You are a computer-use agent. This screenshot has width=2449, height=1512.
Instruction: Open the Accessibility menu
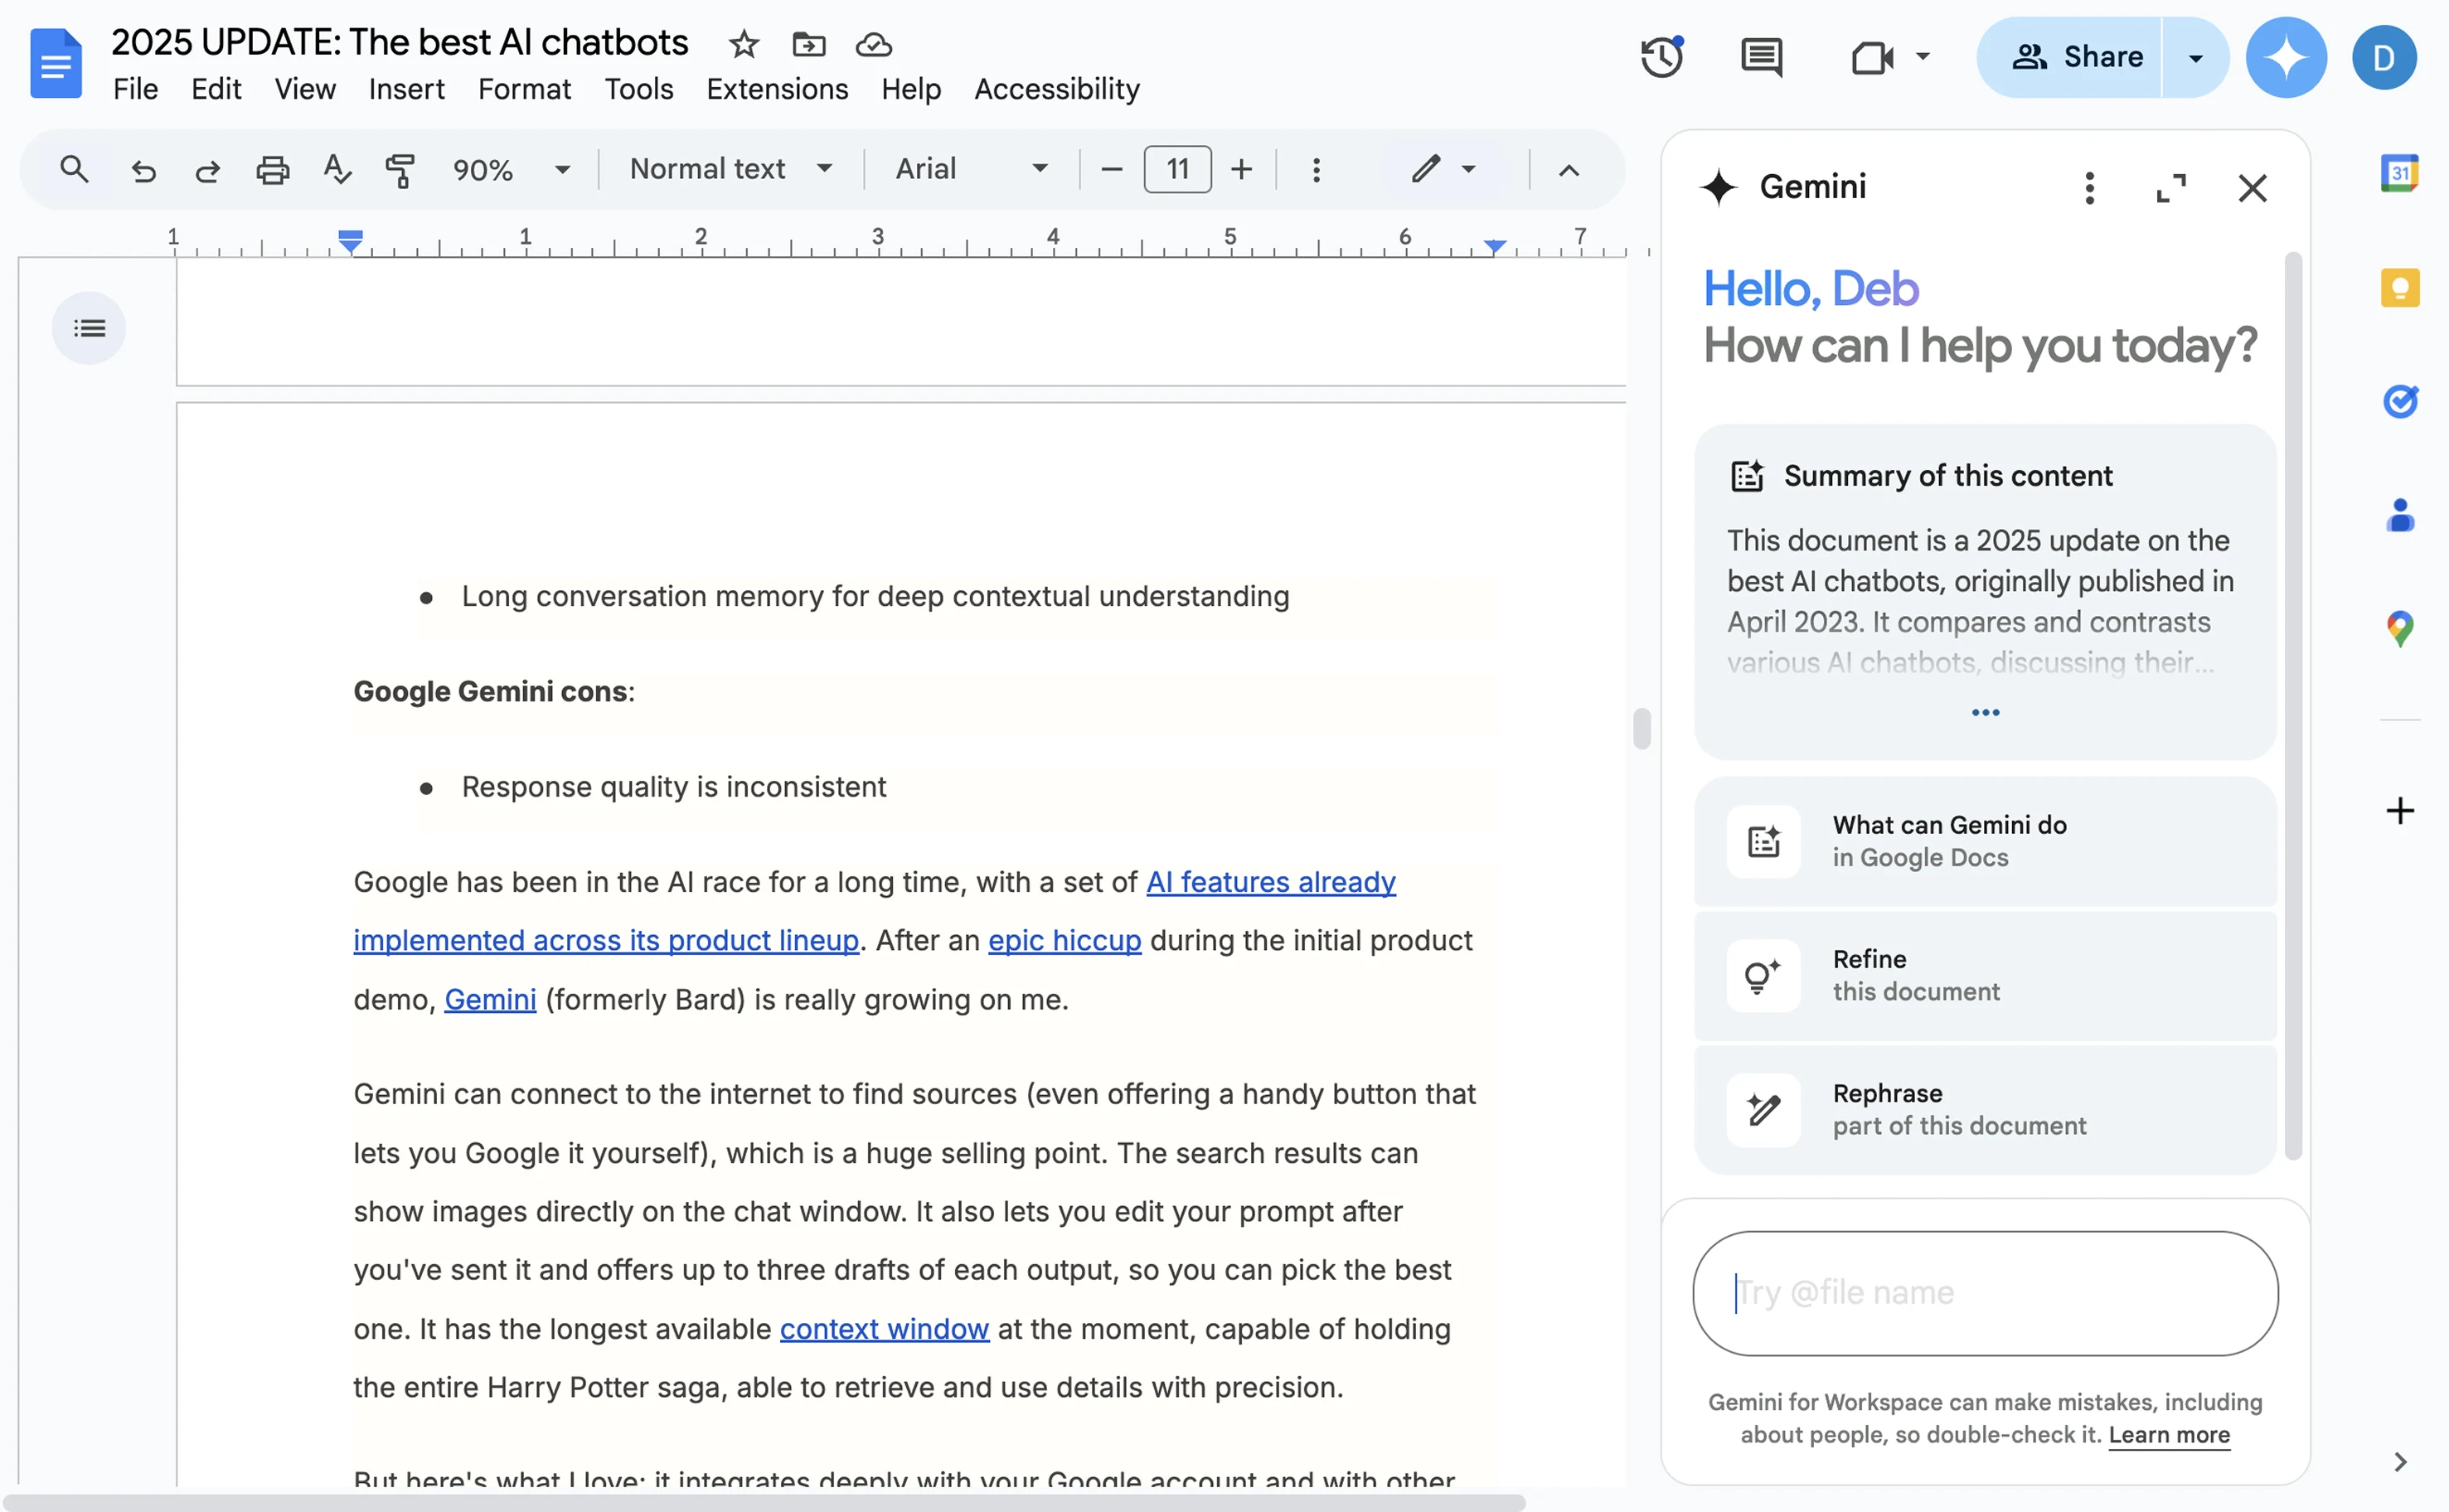point(1056,89)
